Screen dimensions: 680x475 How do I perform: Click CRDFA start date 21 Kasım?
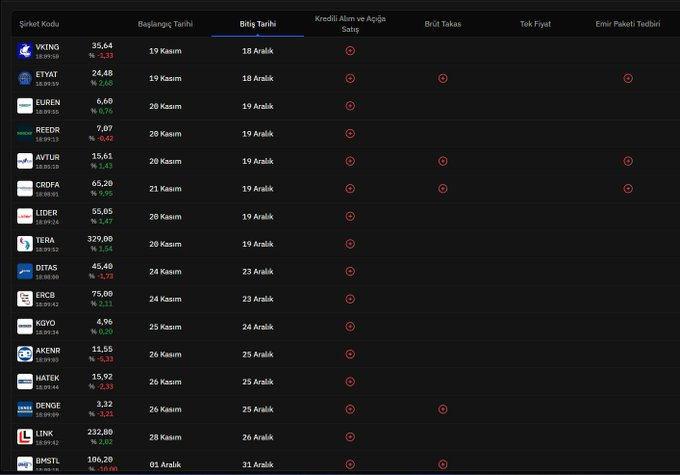165,189
